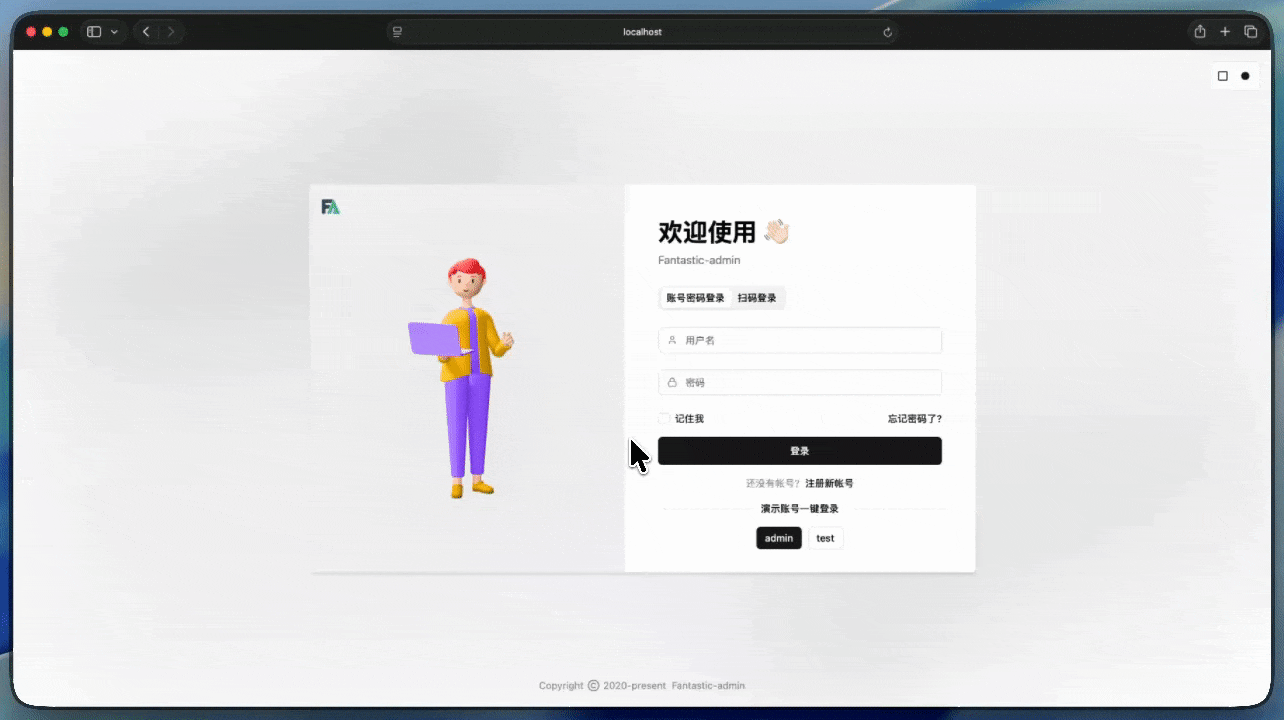Click the 注册新帐号 register link
This screenshot has height=720, width=1284.
[x=829, y=483]
